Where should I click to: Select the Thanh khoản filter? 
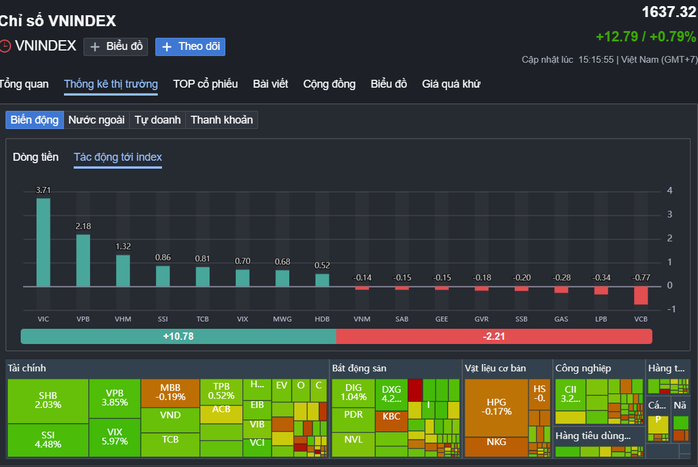tap(222, 120)
